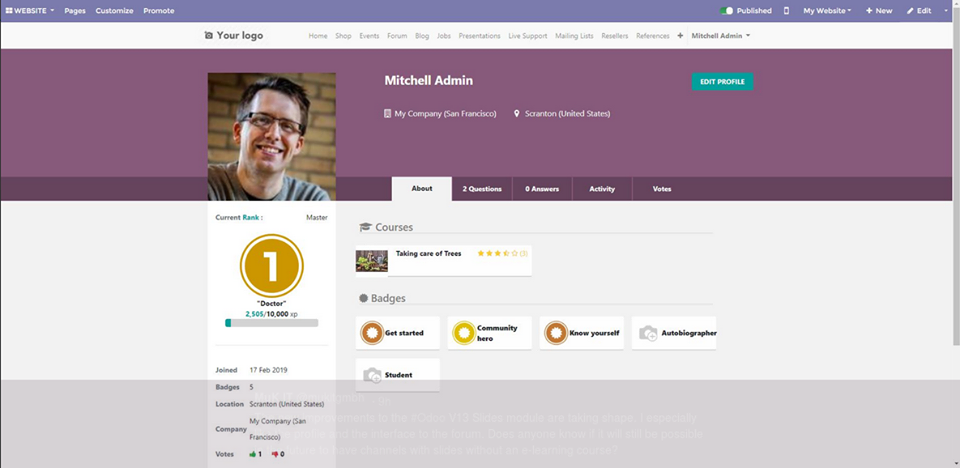The width and height of the screenshot is (960, 468).
Task: Open the Mitchell Admin user menu
Action: point(721,36)
